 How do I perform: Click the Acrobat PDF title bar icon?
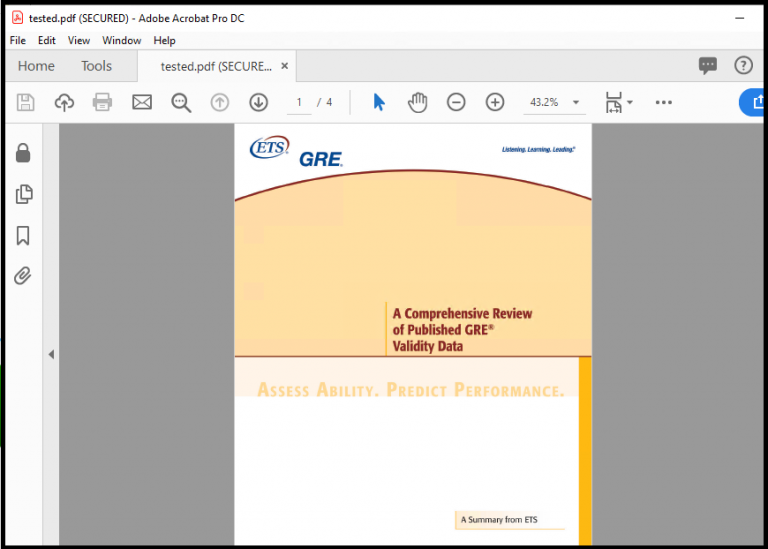(x=18, y=18)
